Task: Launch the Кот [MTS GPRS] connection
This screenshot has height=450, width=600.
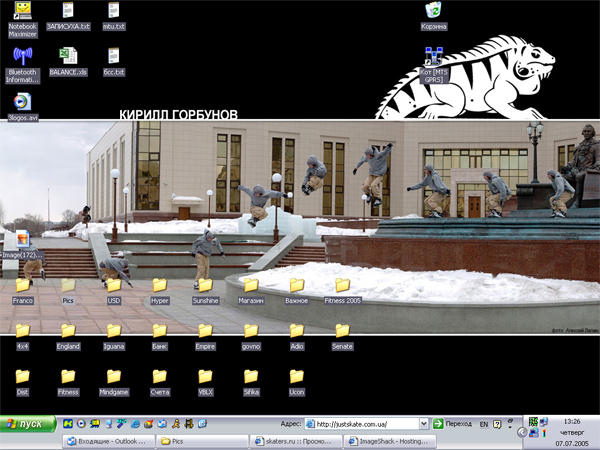Action: coord(434,57)
